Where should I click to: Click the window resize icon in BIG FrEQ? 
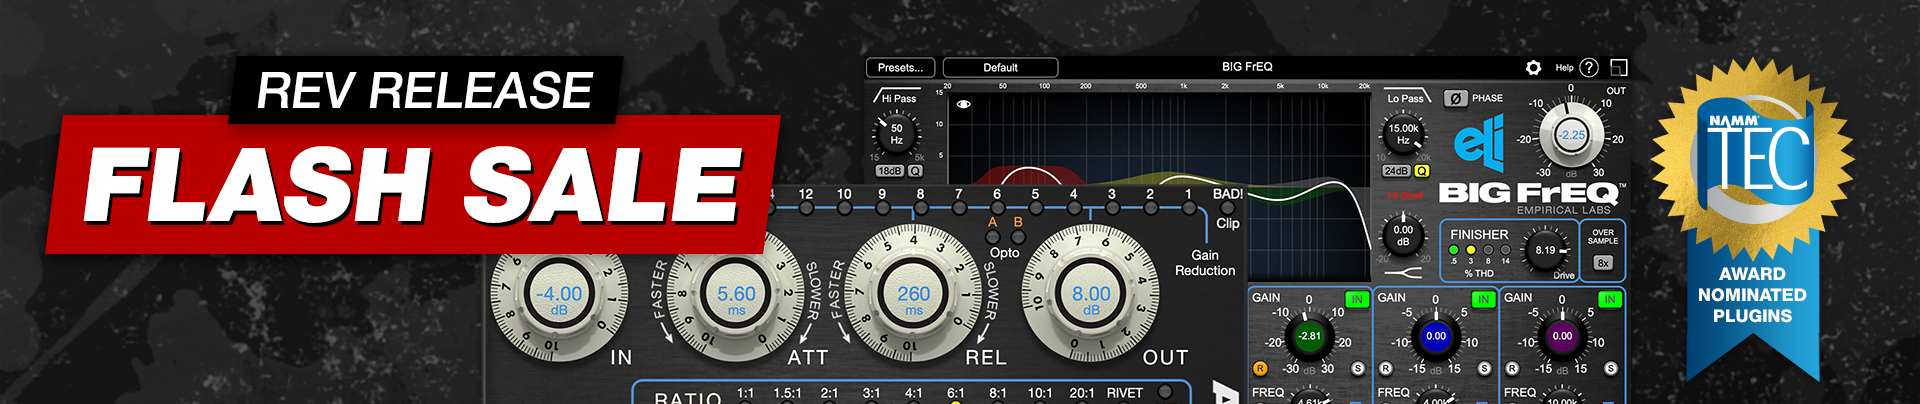1619,67
